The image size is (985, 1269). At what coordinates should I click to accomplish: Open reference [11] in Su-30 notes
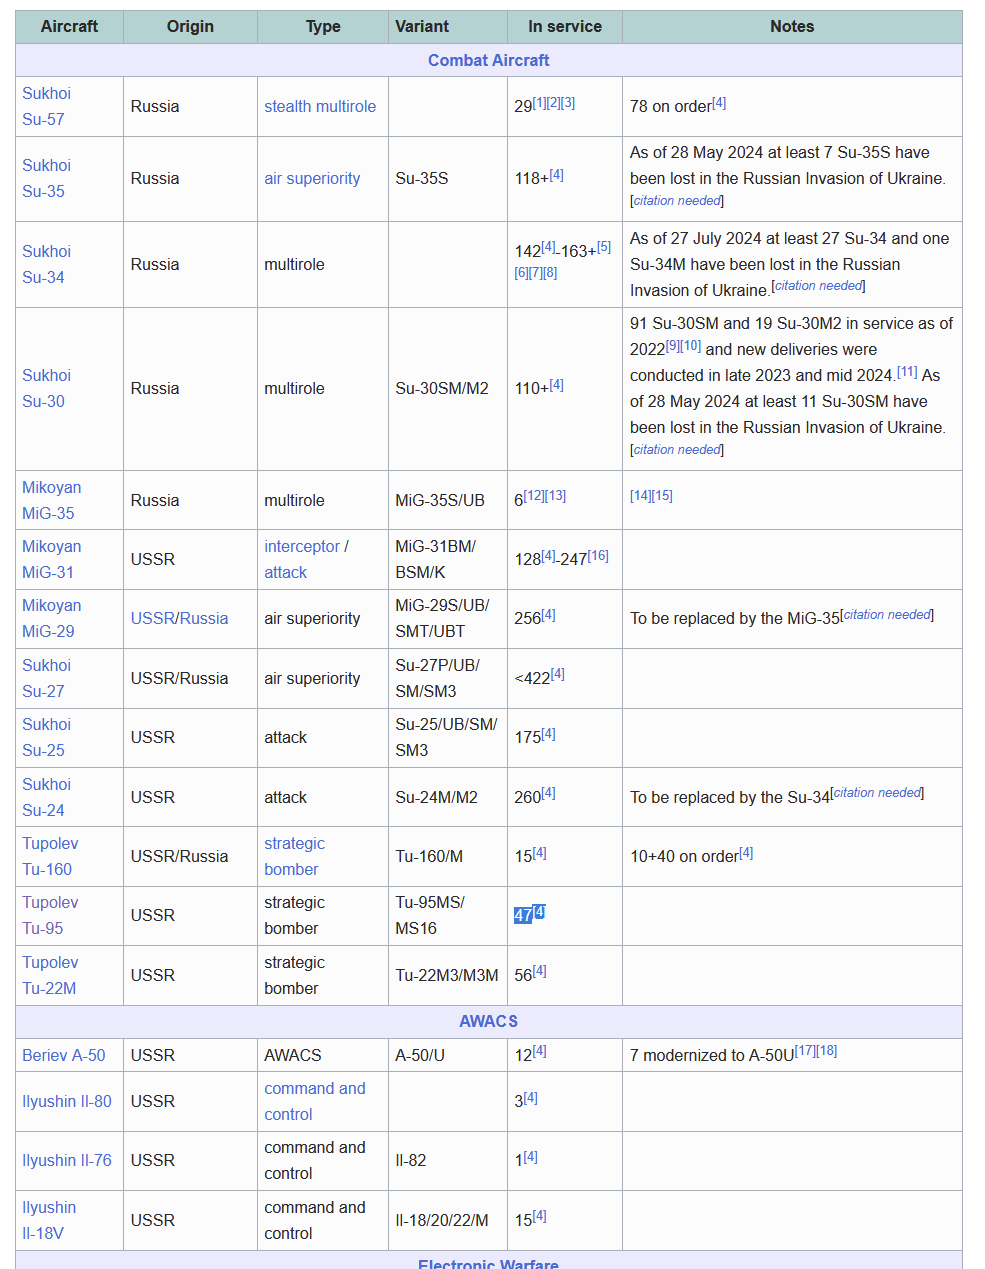pos(907,372)
